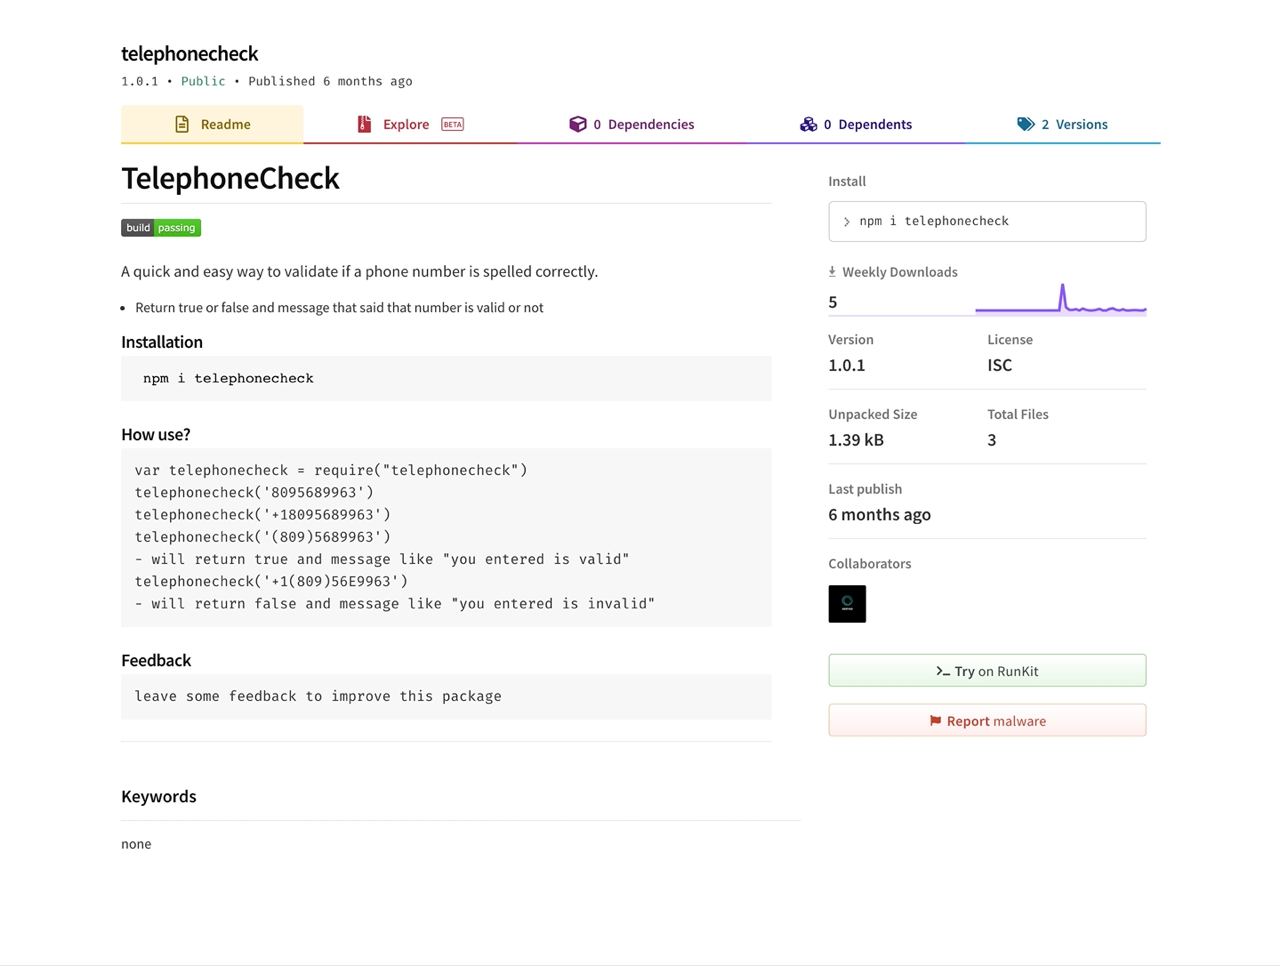The width and height of the screenshot is (1280, 966).
Task: Open the 0 Dependents tab
Action: tap(855, 124)
